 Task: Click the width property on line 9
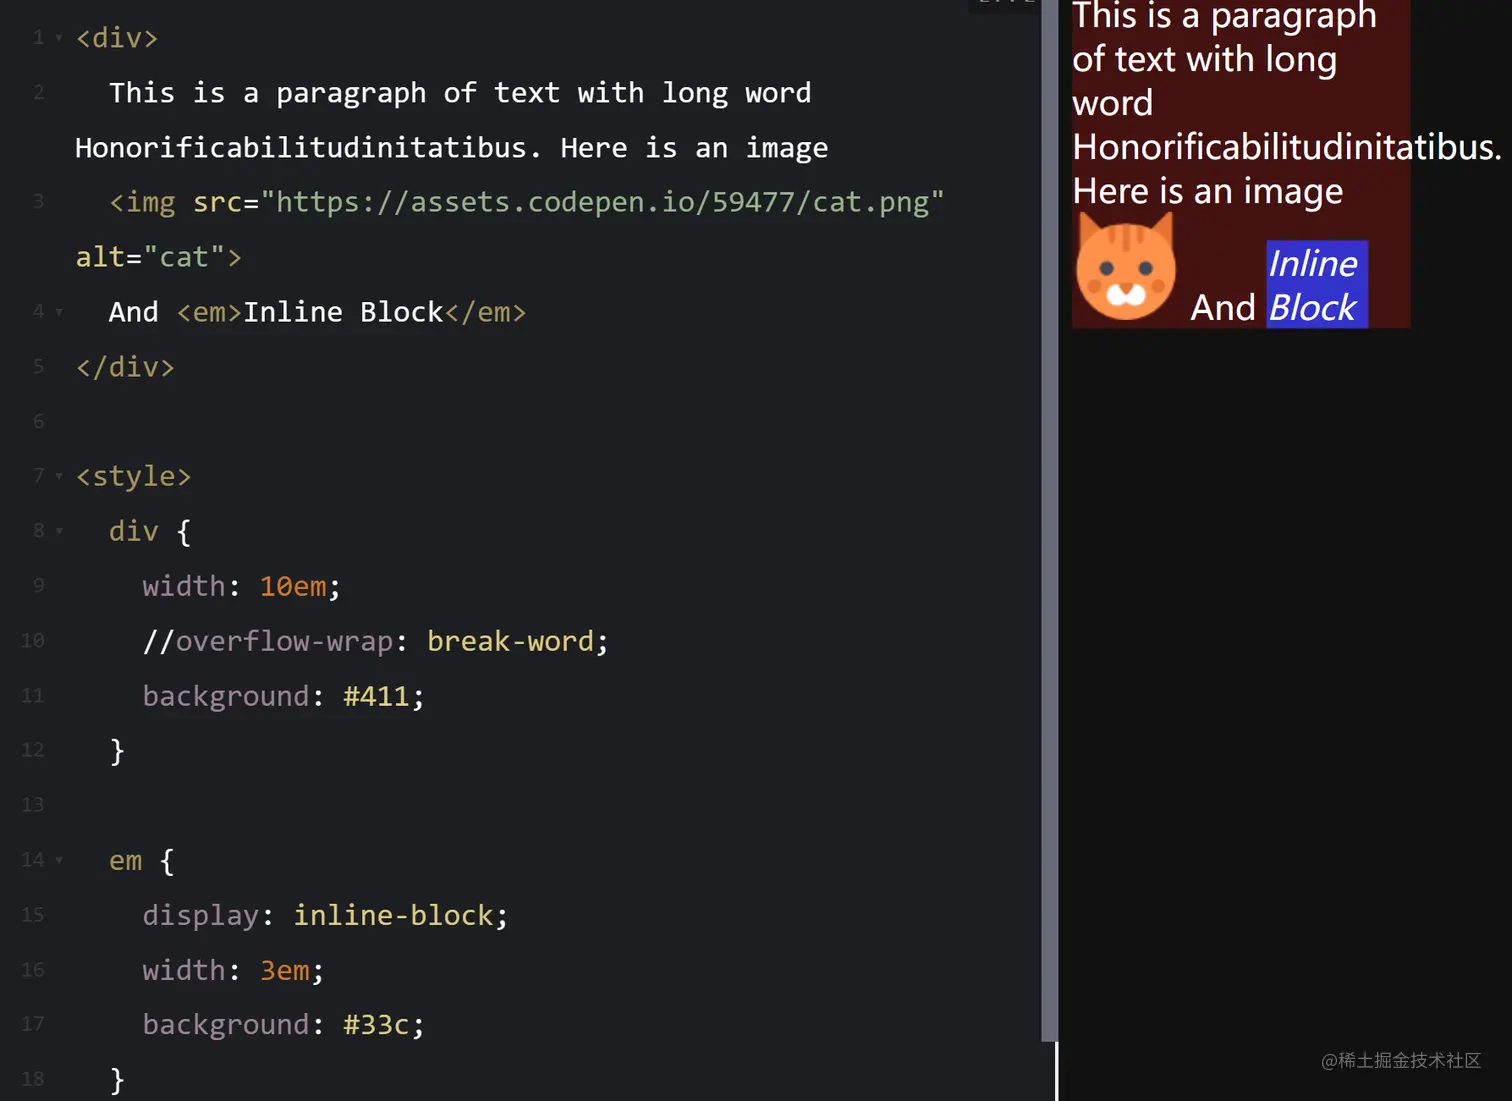tap(184, 586)
